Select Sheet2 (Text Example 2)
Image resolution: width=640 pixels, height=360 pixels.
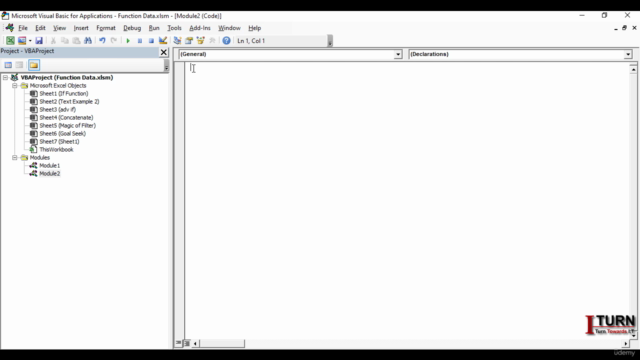[x=69, y=101]
